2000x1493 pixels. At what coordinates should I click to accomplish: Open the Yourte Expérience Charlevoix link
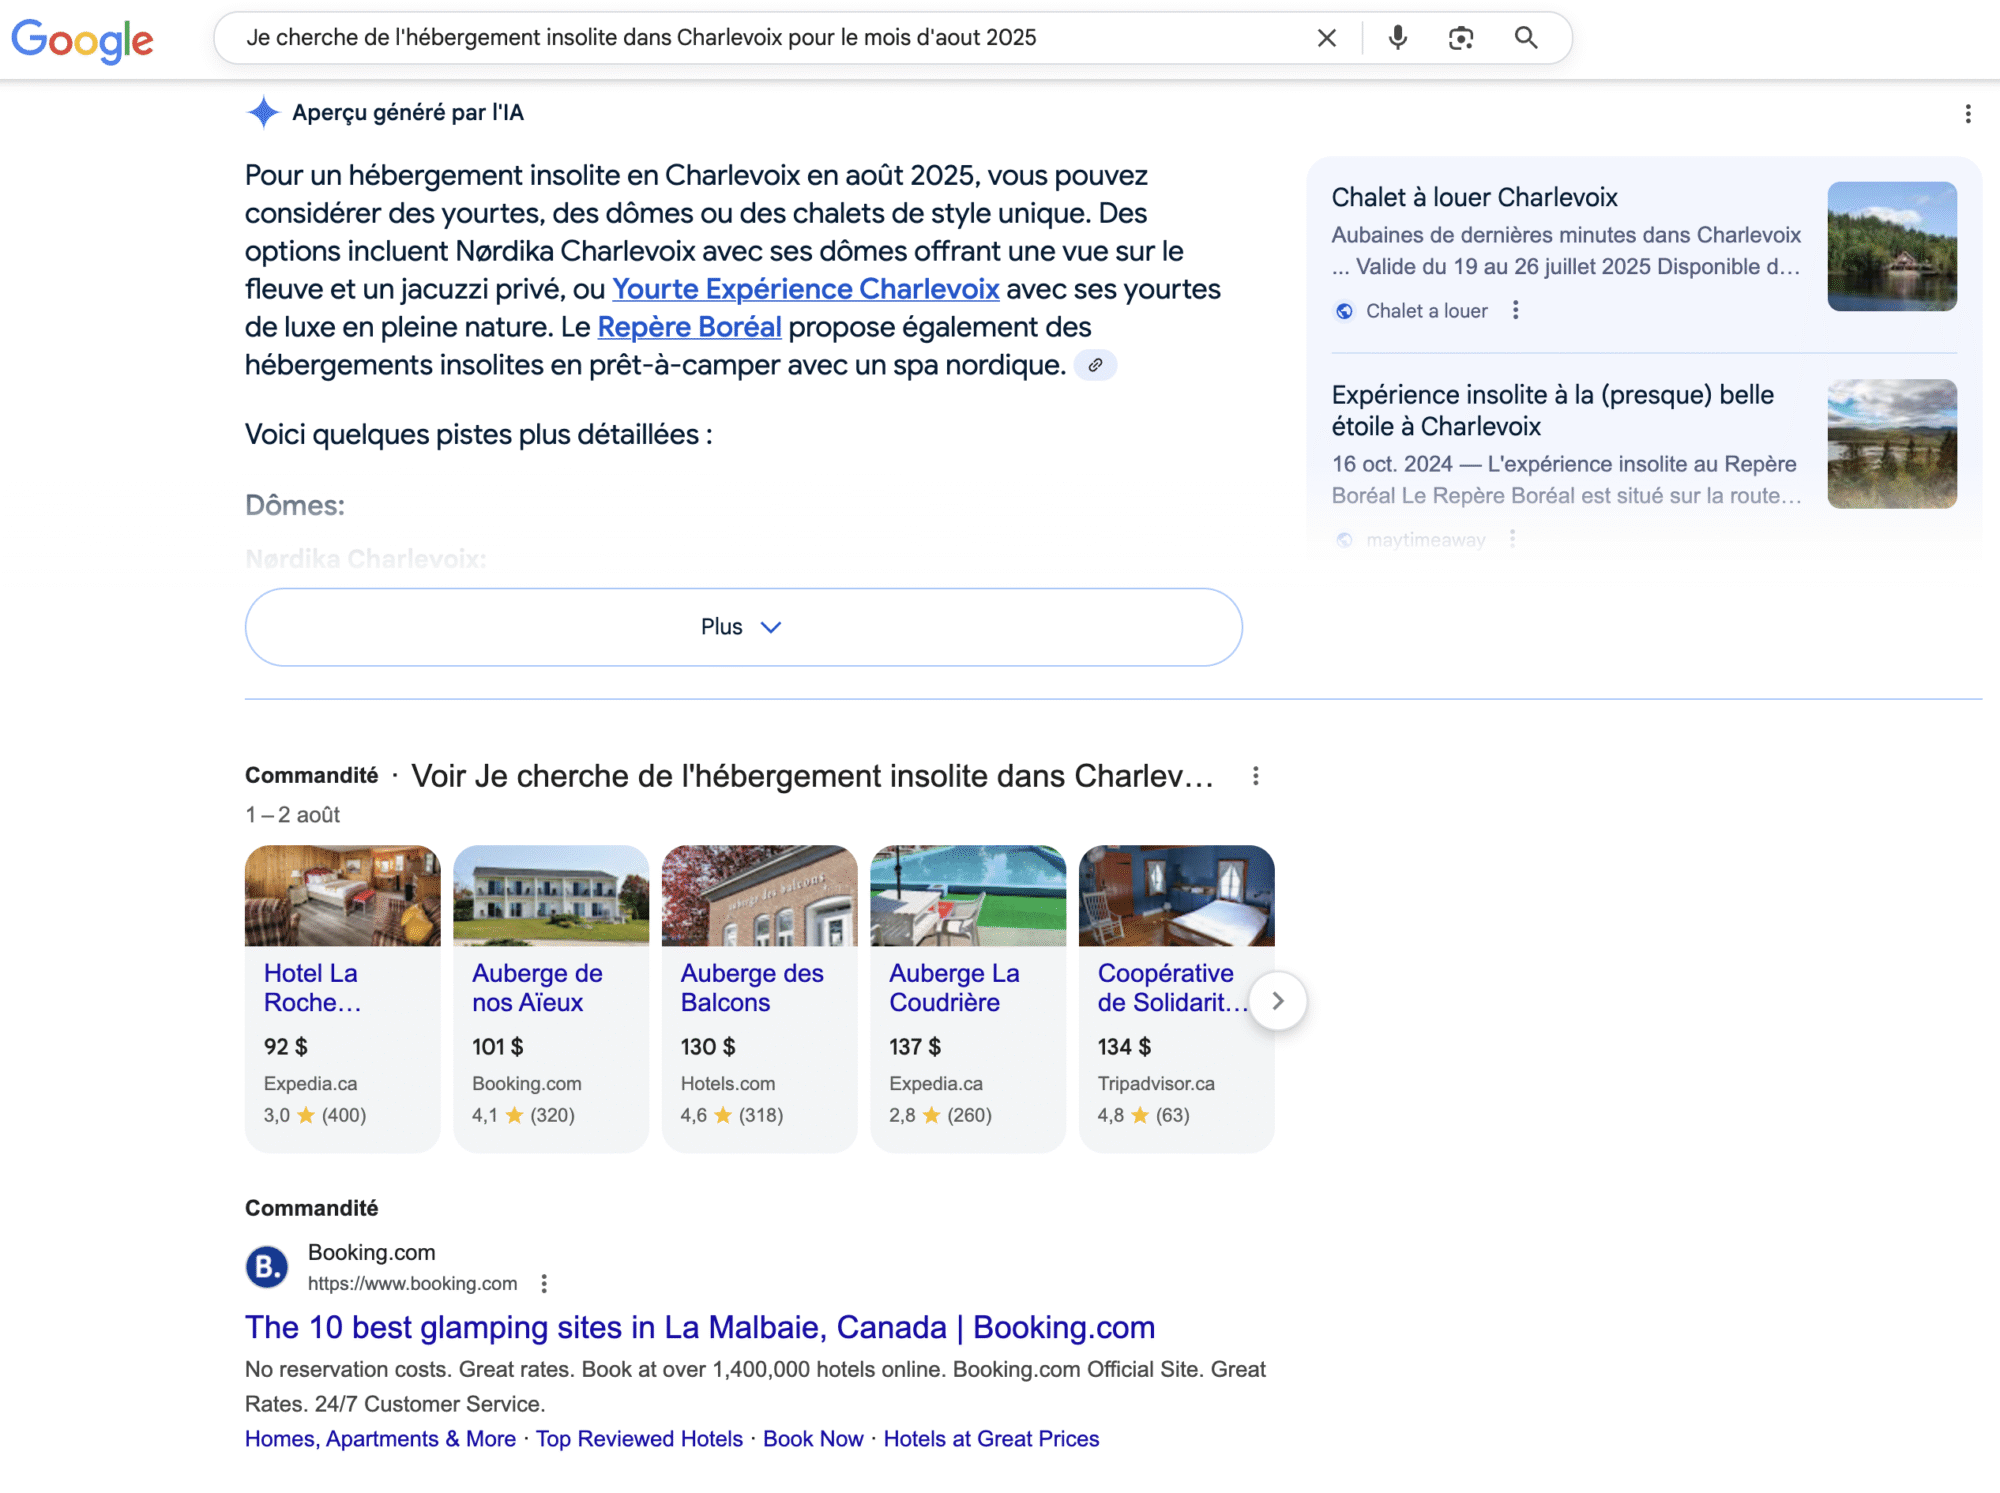(x=805, y=289)
